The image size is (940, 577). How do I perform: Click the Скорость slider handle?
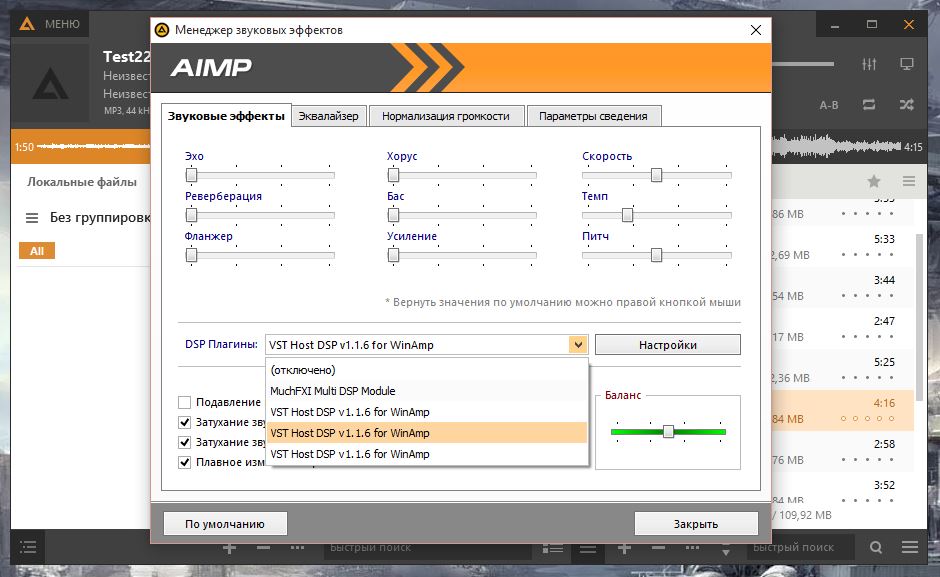(x=656, y=175)
